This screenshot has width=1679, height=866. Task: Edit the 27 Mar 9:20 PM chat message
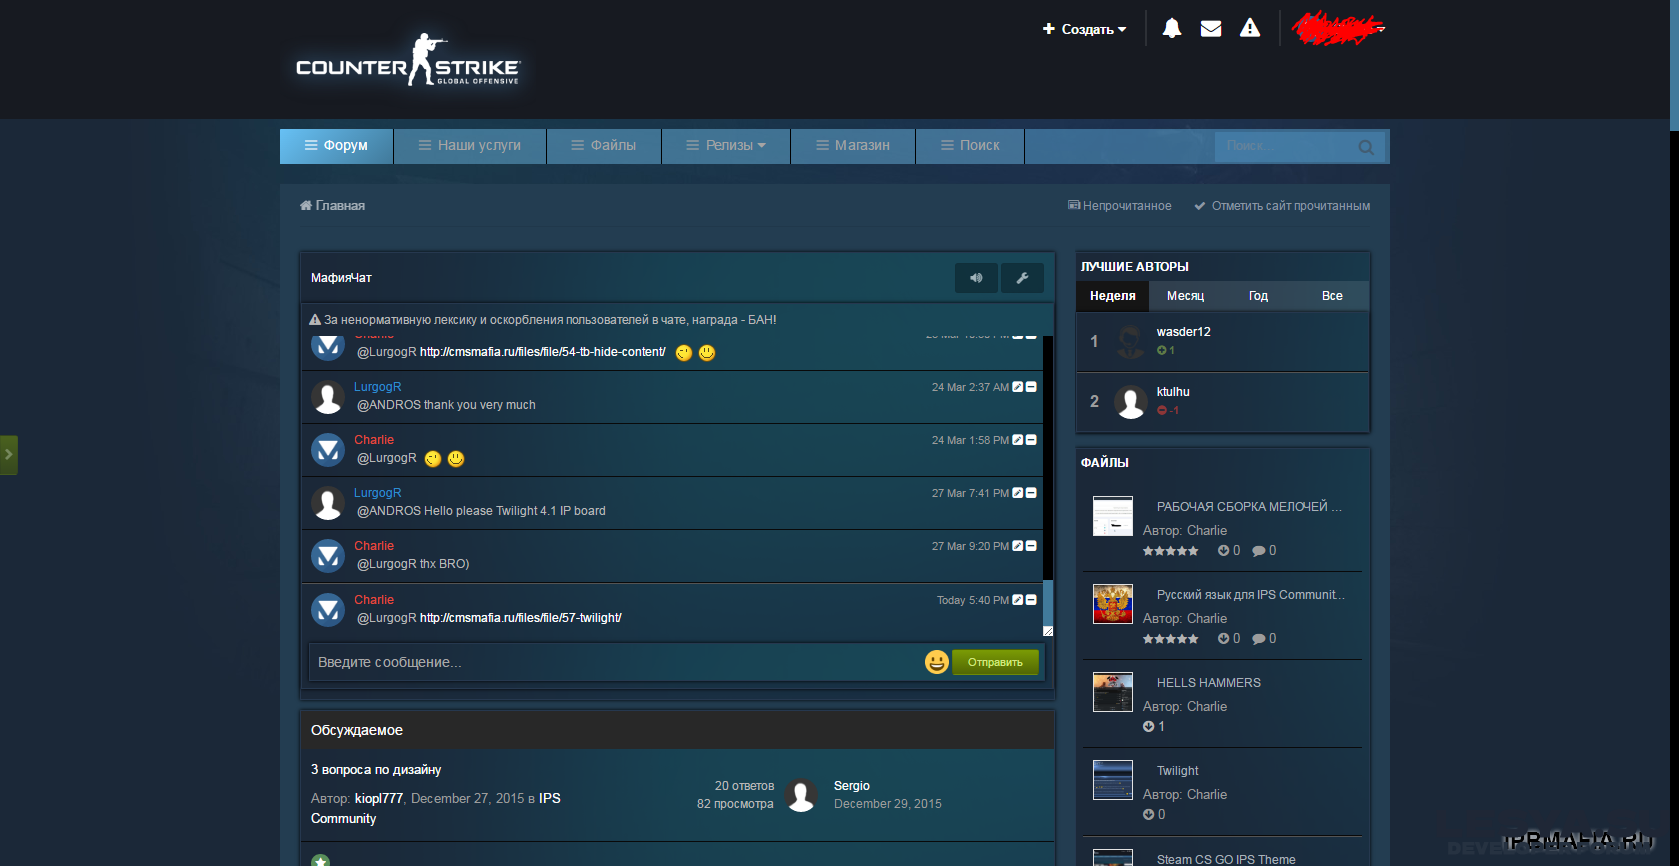click(1017, 546)
